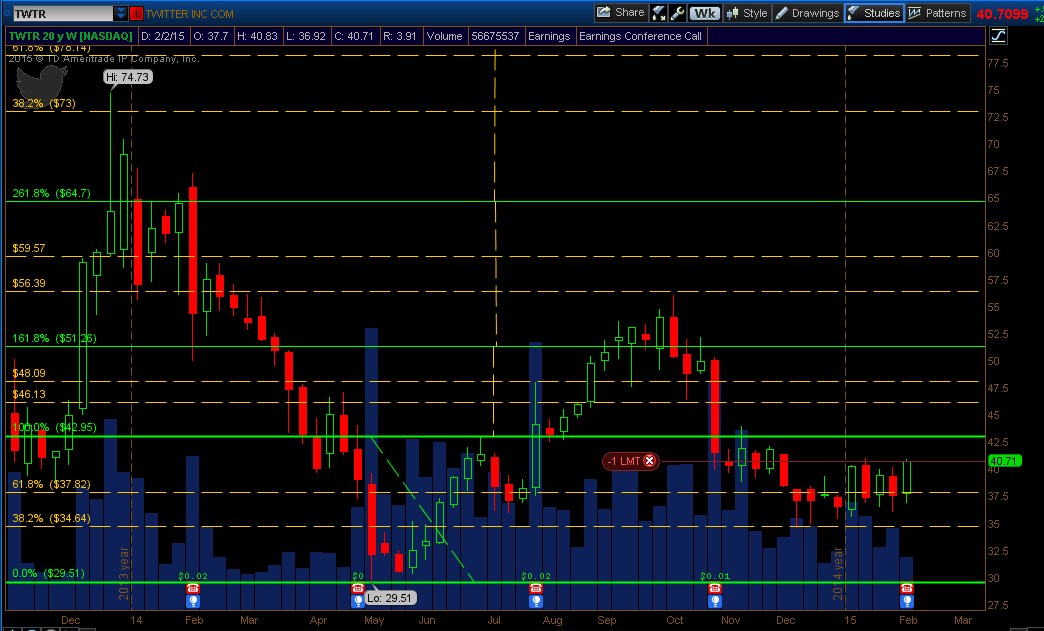Click the volume value 56675537
This screenshot has height=631, width=1044.
[x=495, y=36]
